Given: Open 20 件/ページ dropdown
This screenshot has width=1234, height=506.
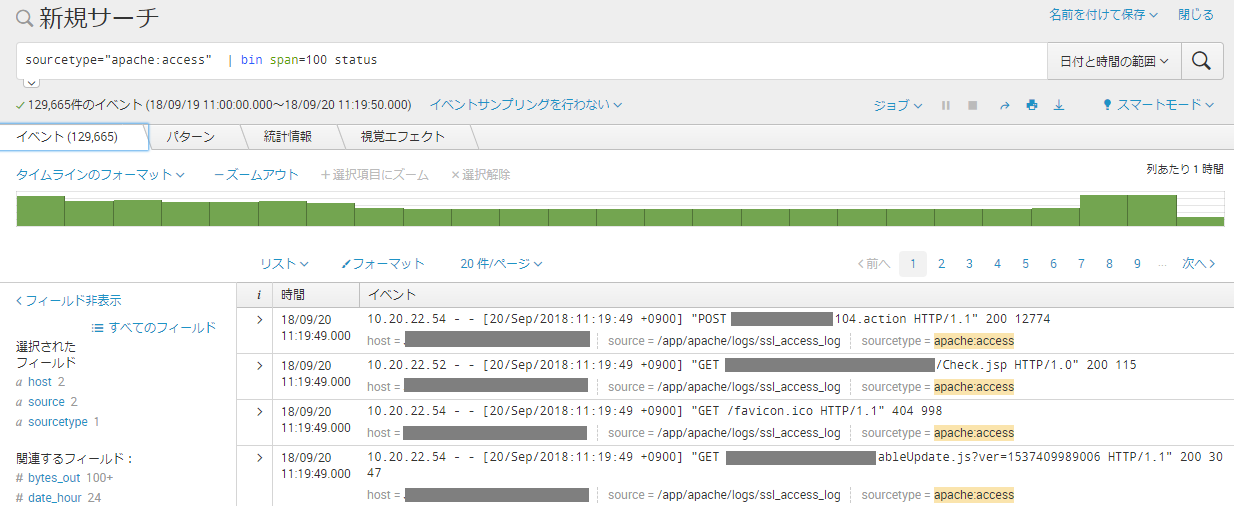Looking at the screenshot, I should [501, 263].
